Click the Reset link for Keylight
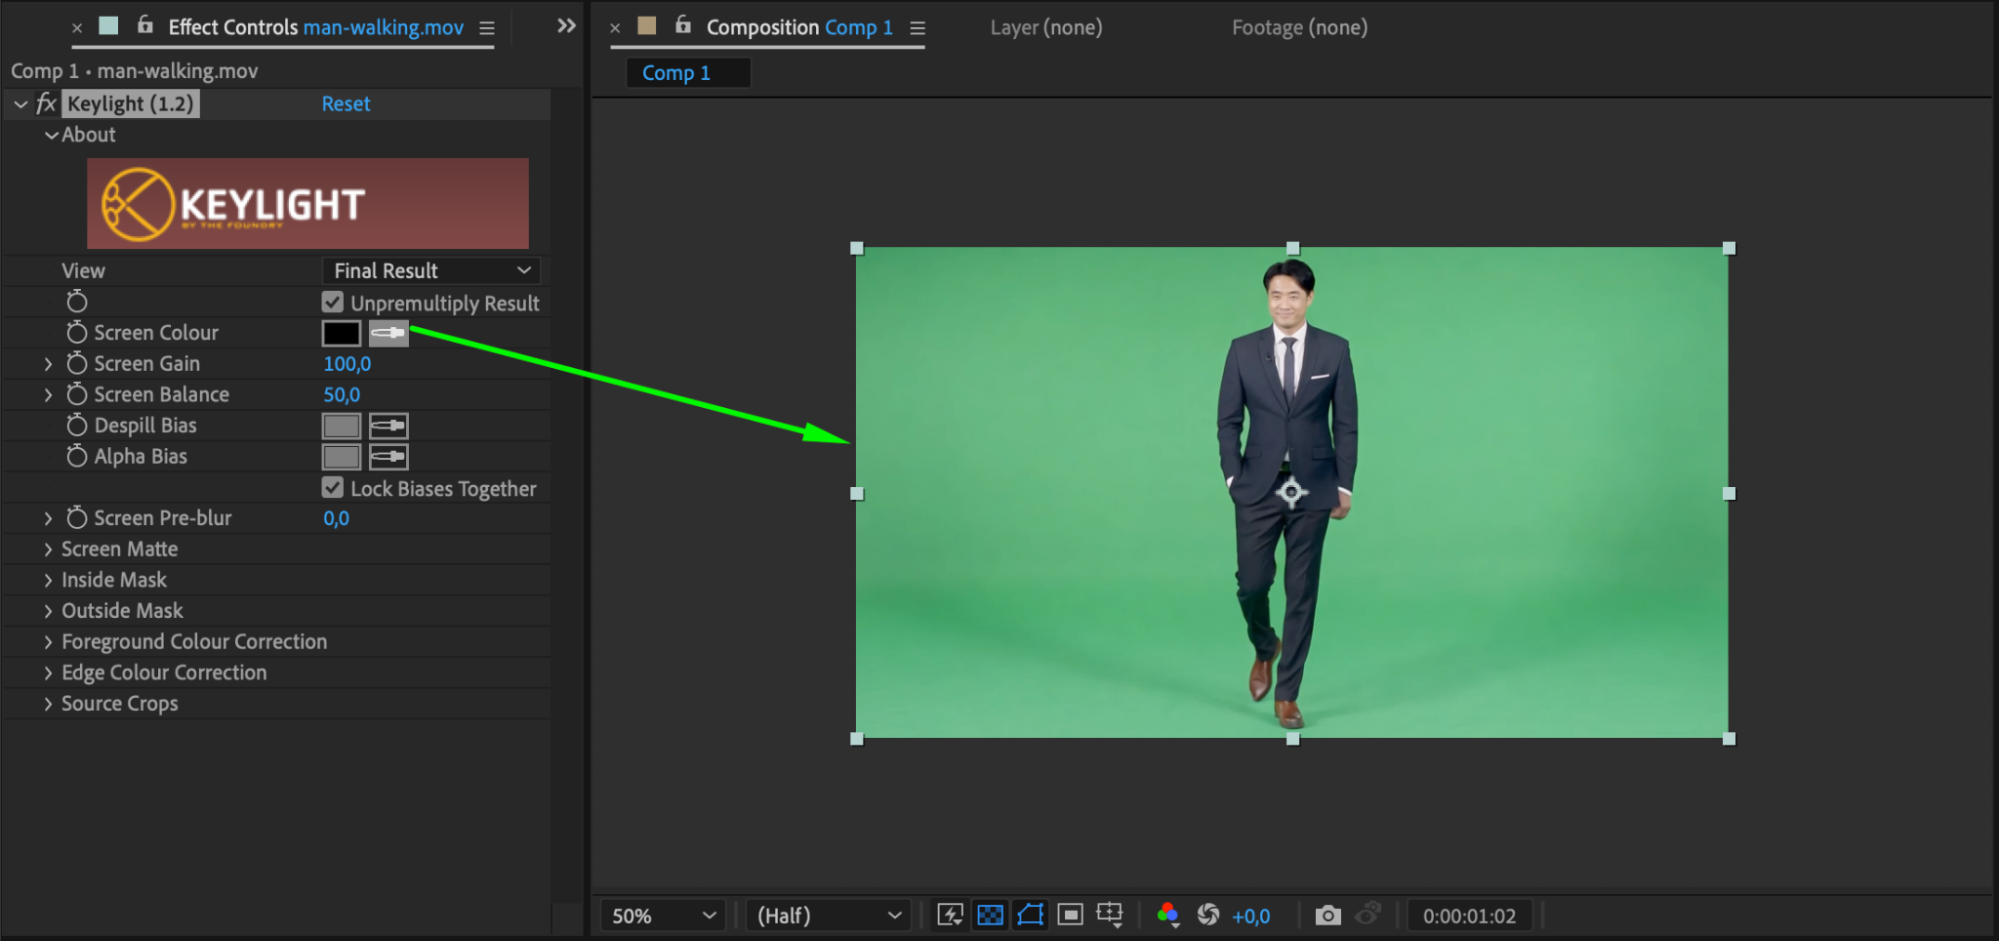Image resolution: width=1999 pixels, height=941 pixels. coord(346,104)
